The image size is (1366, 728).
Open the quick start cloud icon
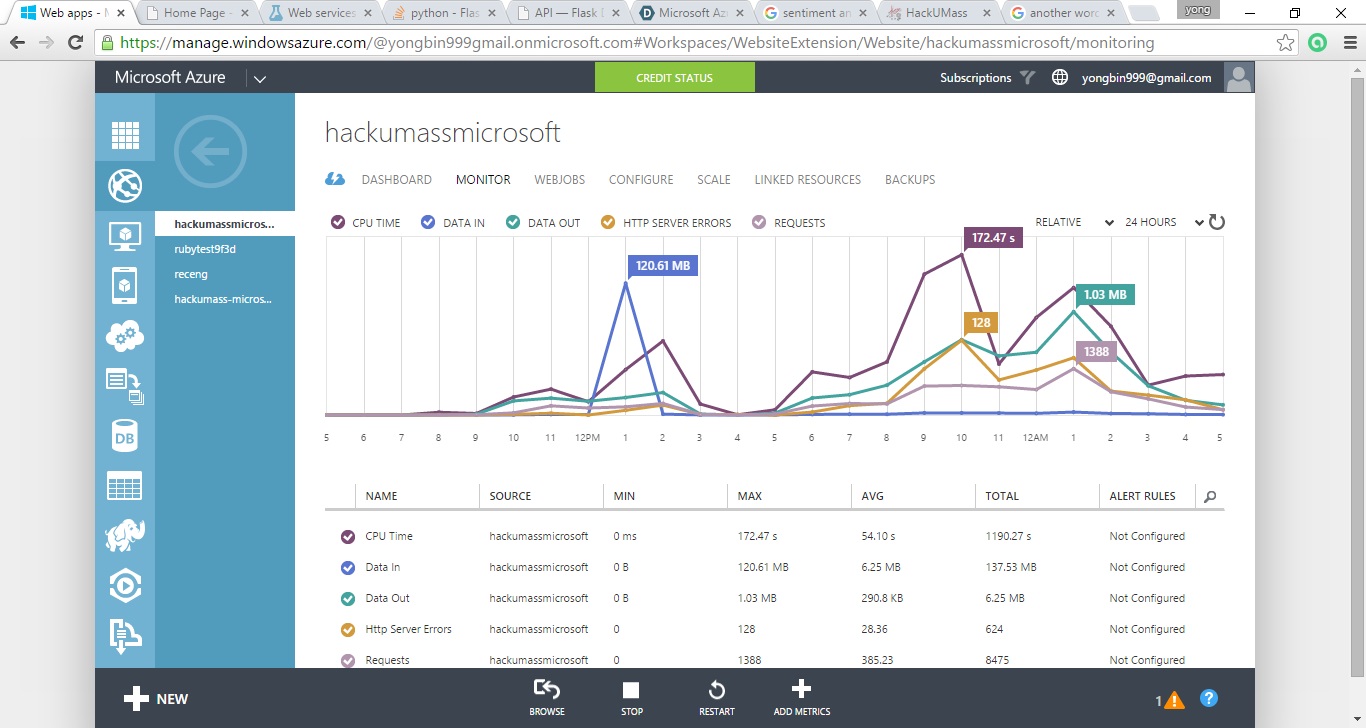335,179
